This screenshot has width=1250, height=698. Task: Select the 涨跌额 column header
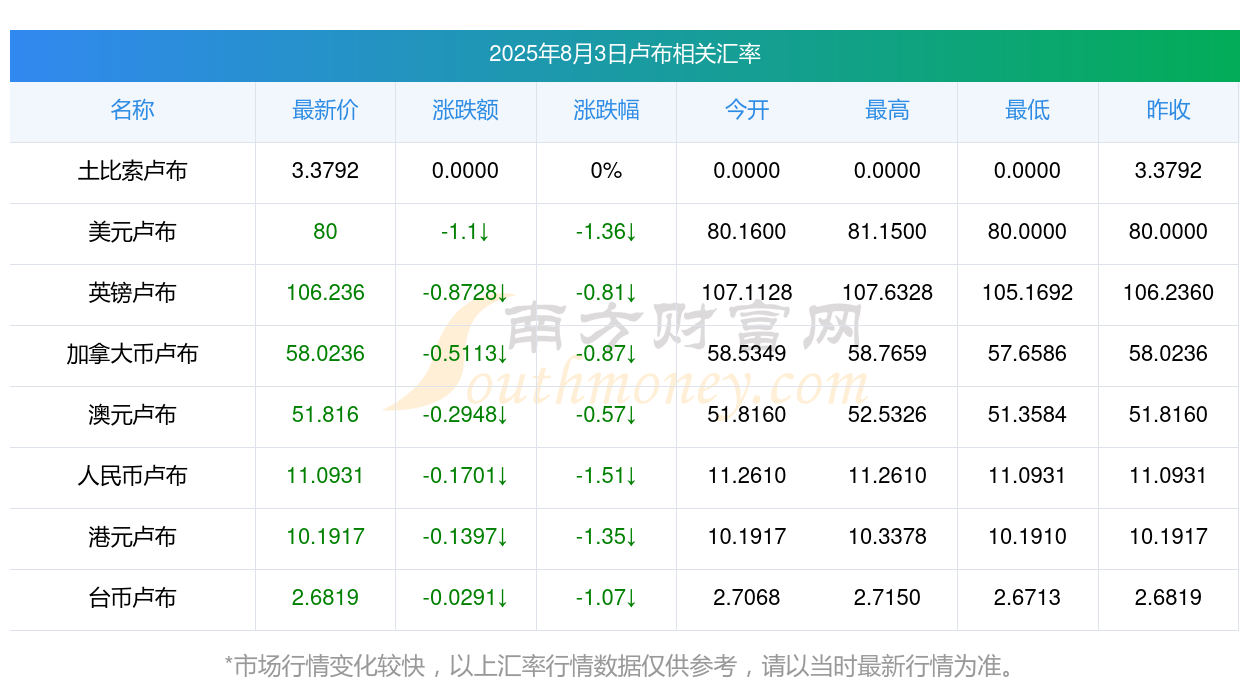466,110
